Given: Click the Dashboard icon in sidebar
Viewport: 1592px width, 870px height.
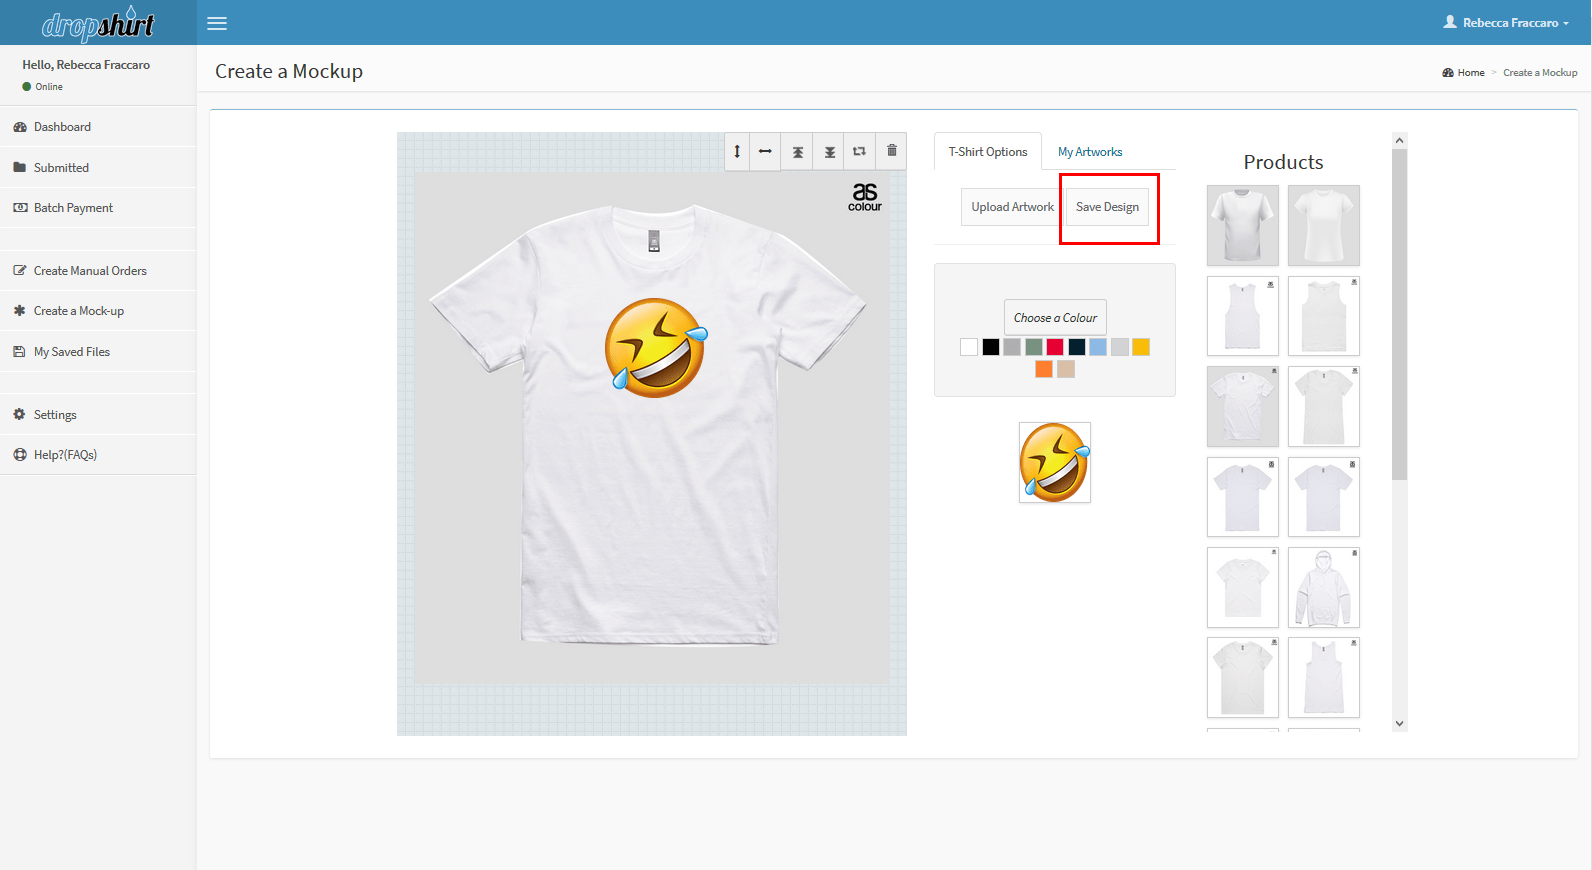Looking at the screenshot, I should [20, 127].
